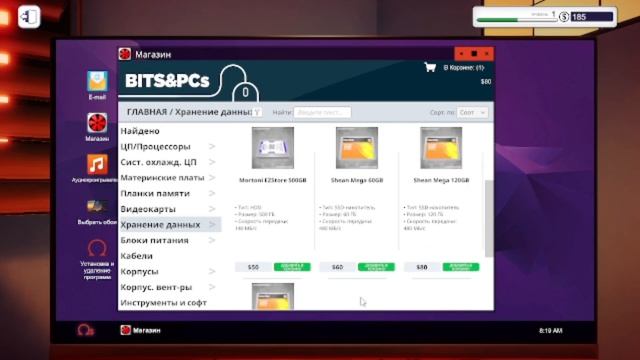Select Хранение данных category

coord(160,224)
